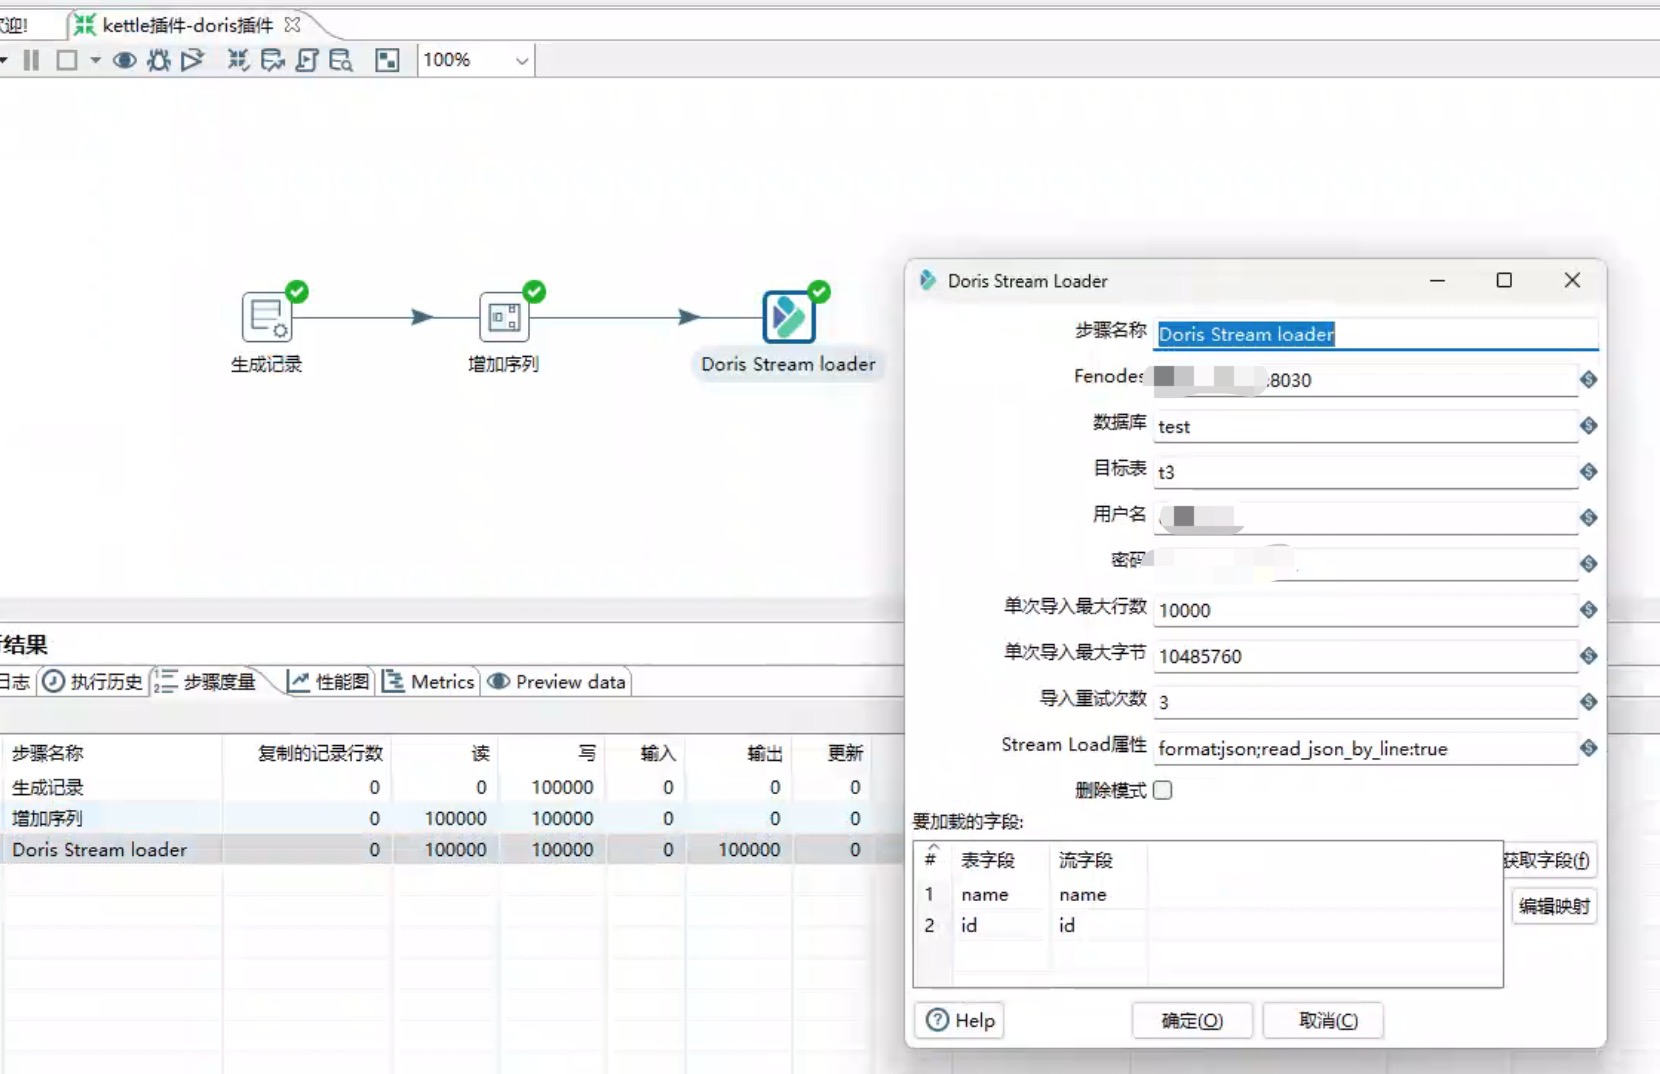Open the 100% zoom level dropdown
This screenshot has height=1074, width=1660.
521,61
